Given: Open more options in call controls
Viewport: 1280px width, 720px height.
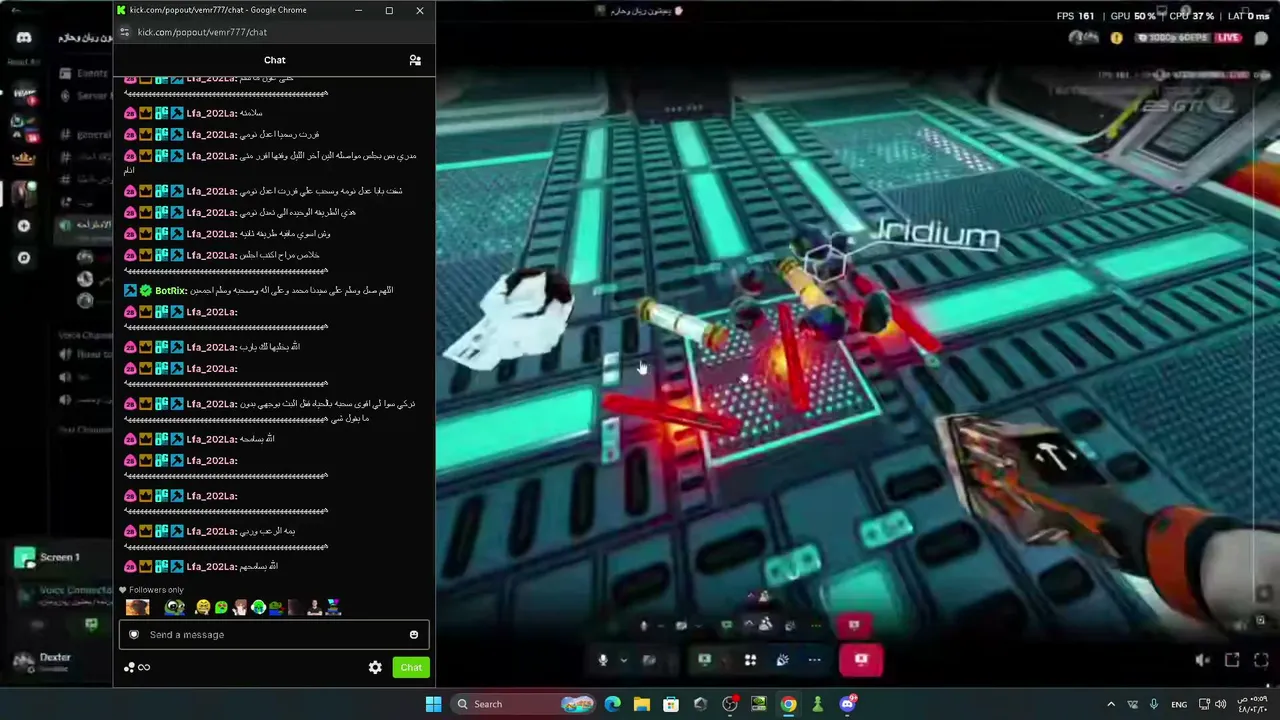Looking at the screenshot, I should tap(814, 660).
